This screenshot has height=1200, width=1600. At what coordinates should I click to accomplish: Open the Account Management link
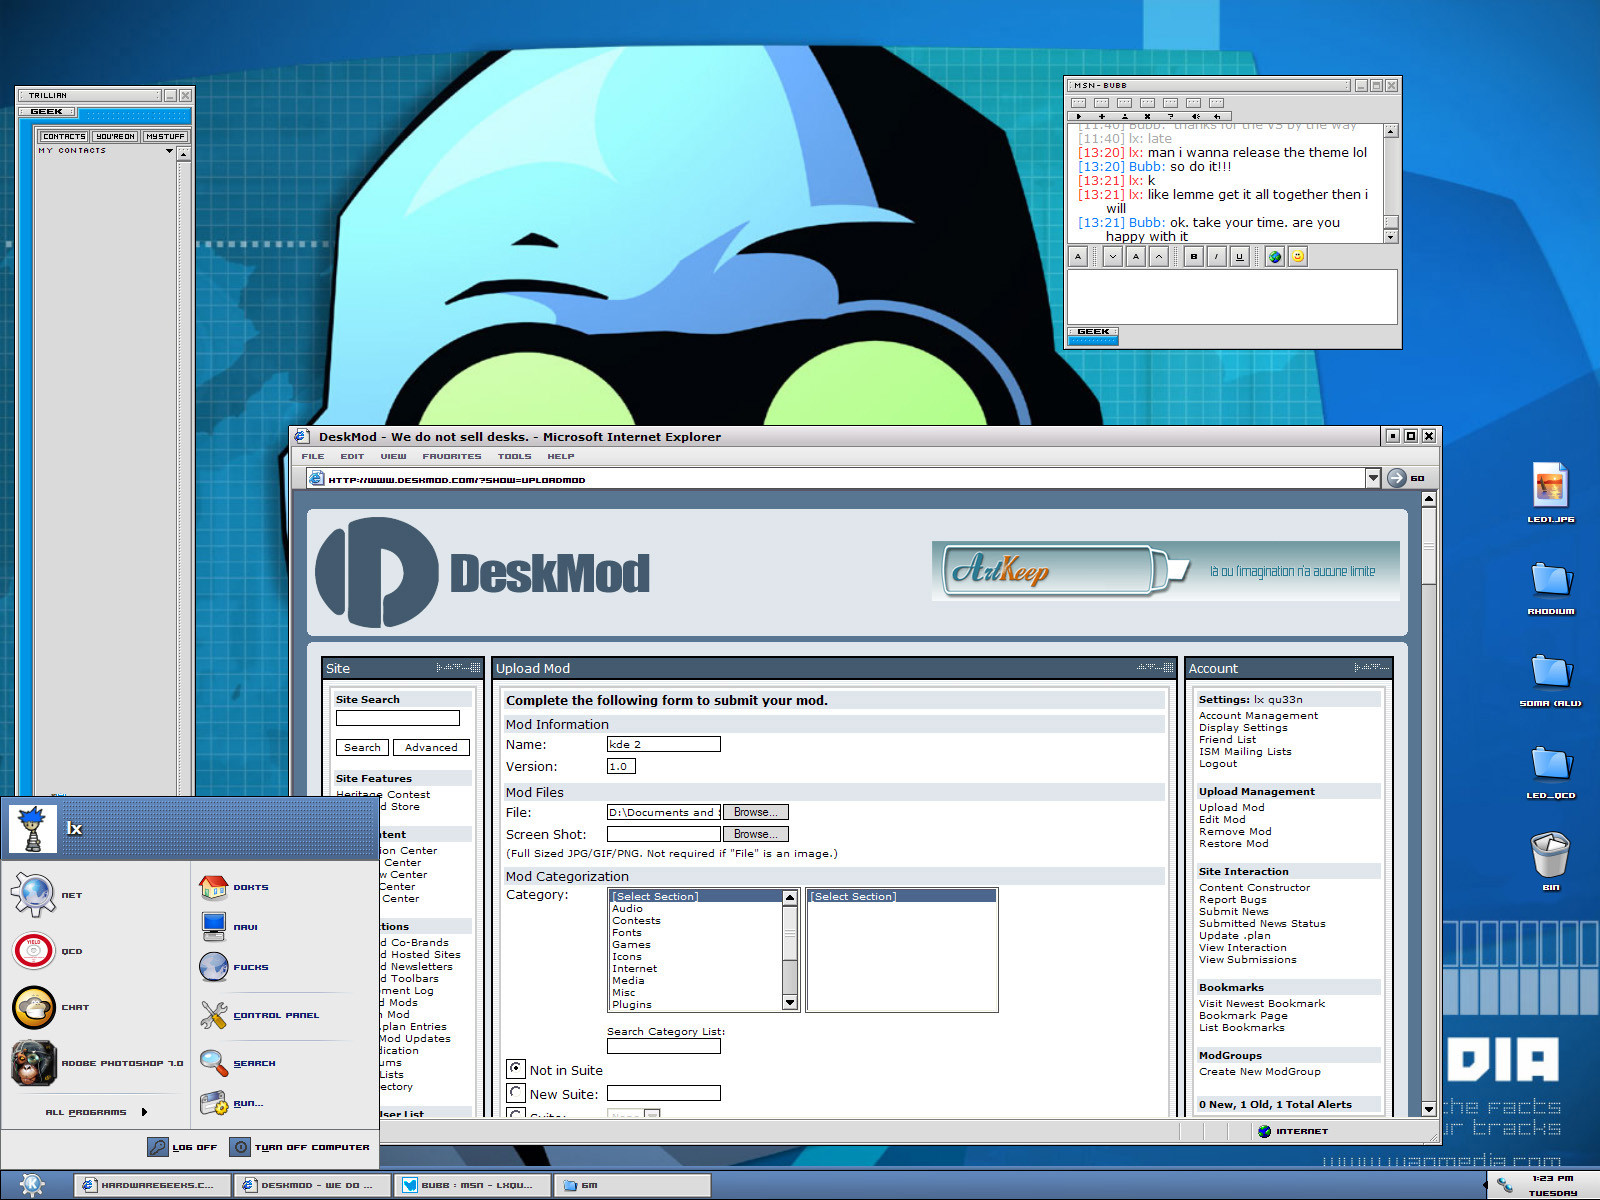coord(1258,715)
